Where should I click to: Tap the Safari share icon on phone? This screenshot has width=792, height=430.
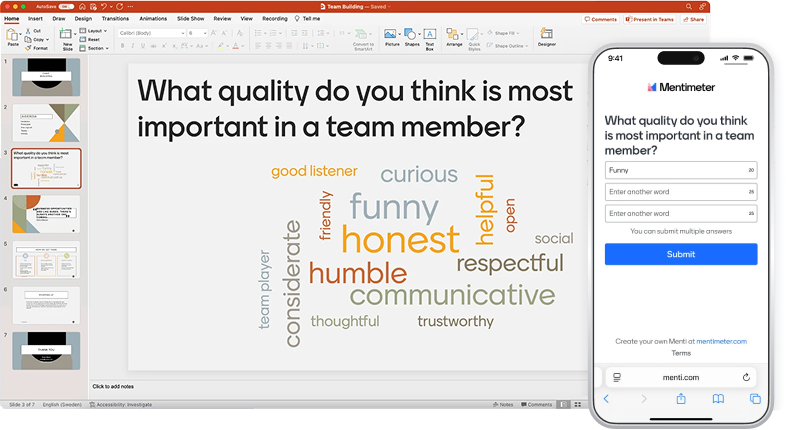[681, 398]
